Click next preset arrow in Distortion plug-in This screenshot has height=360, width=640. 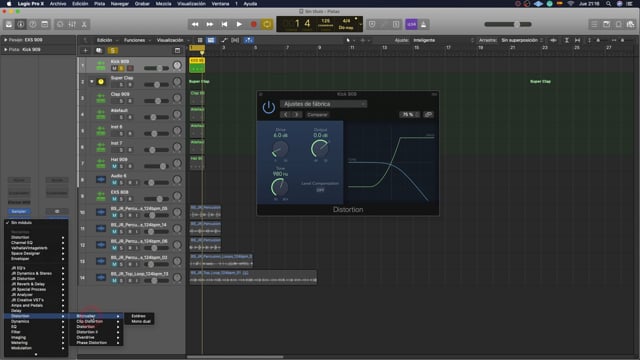(297, 115)
